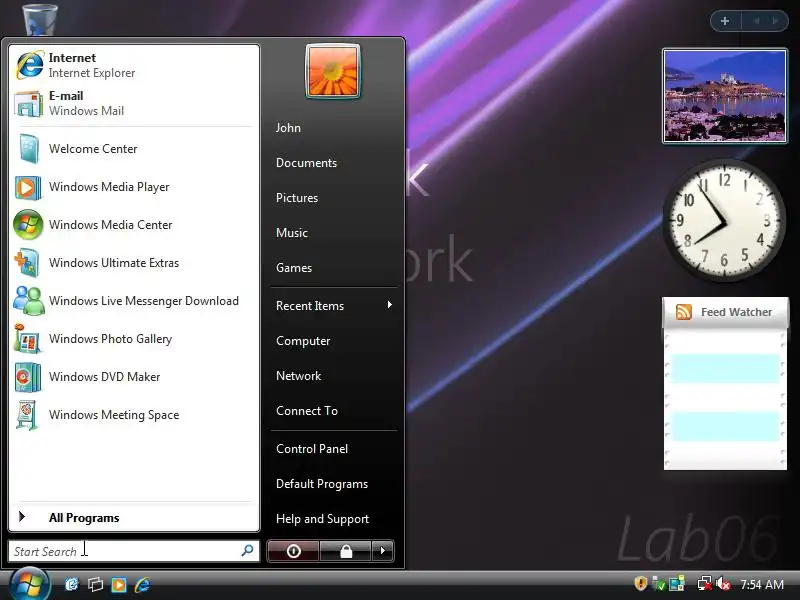Add gadgets with sidebar plus button
The image size is (800, 600).
click(725, 21)
